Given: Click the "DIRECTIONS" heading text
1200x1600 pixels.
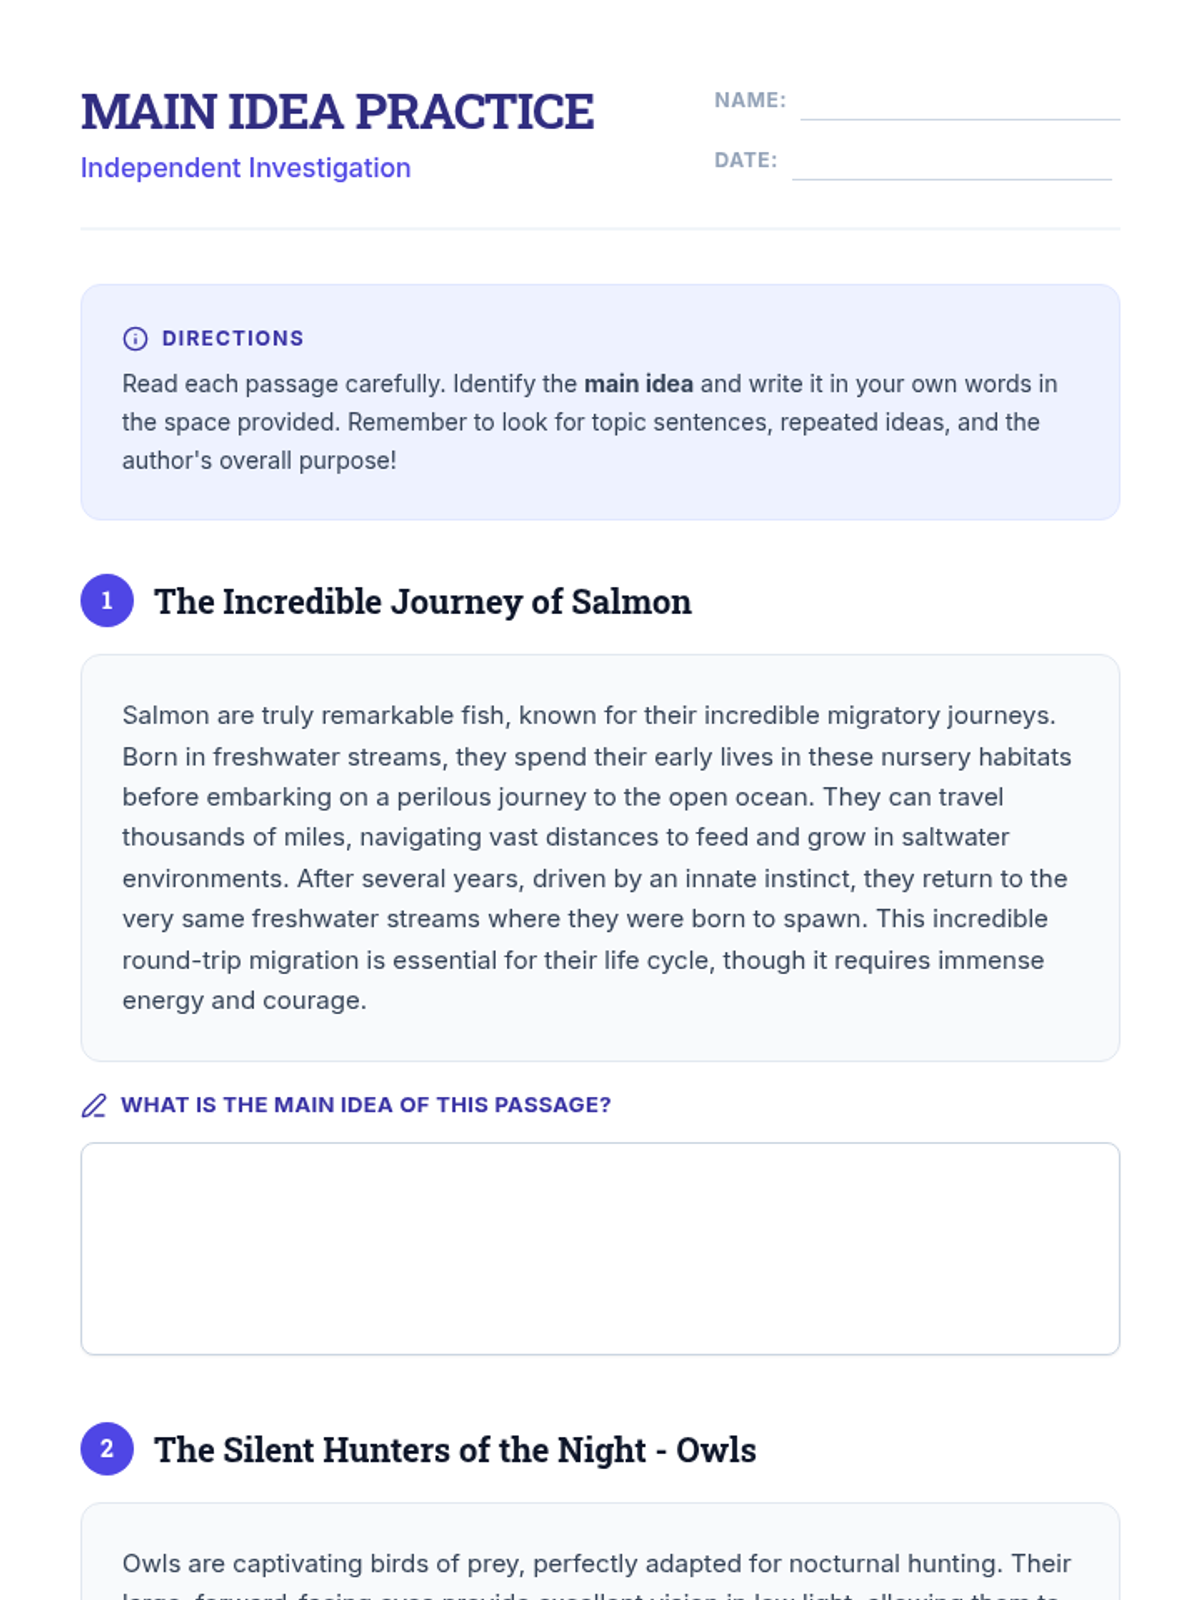Looking at the screenshot, I should [233, 339].
